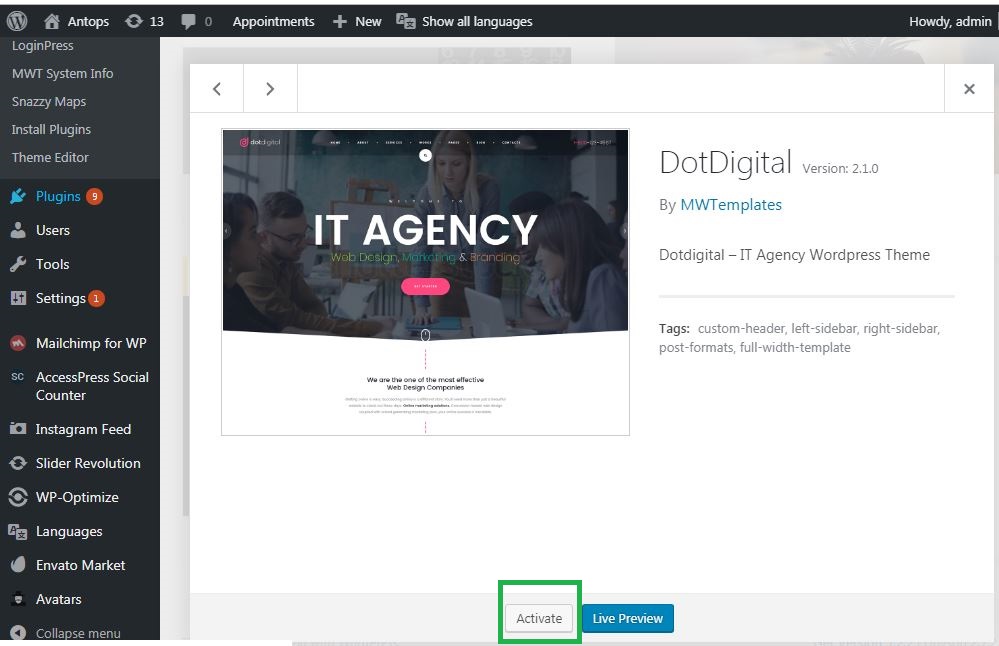The height and width of the screenshot is (646, 999).
Task: Show the next theme with right arrow
Action: (x=270, y=89)
